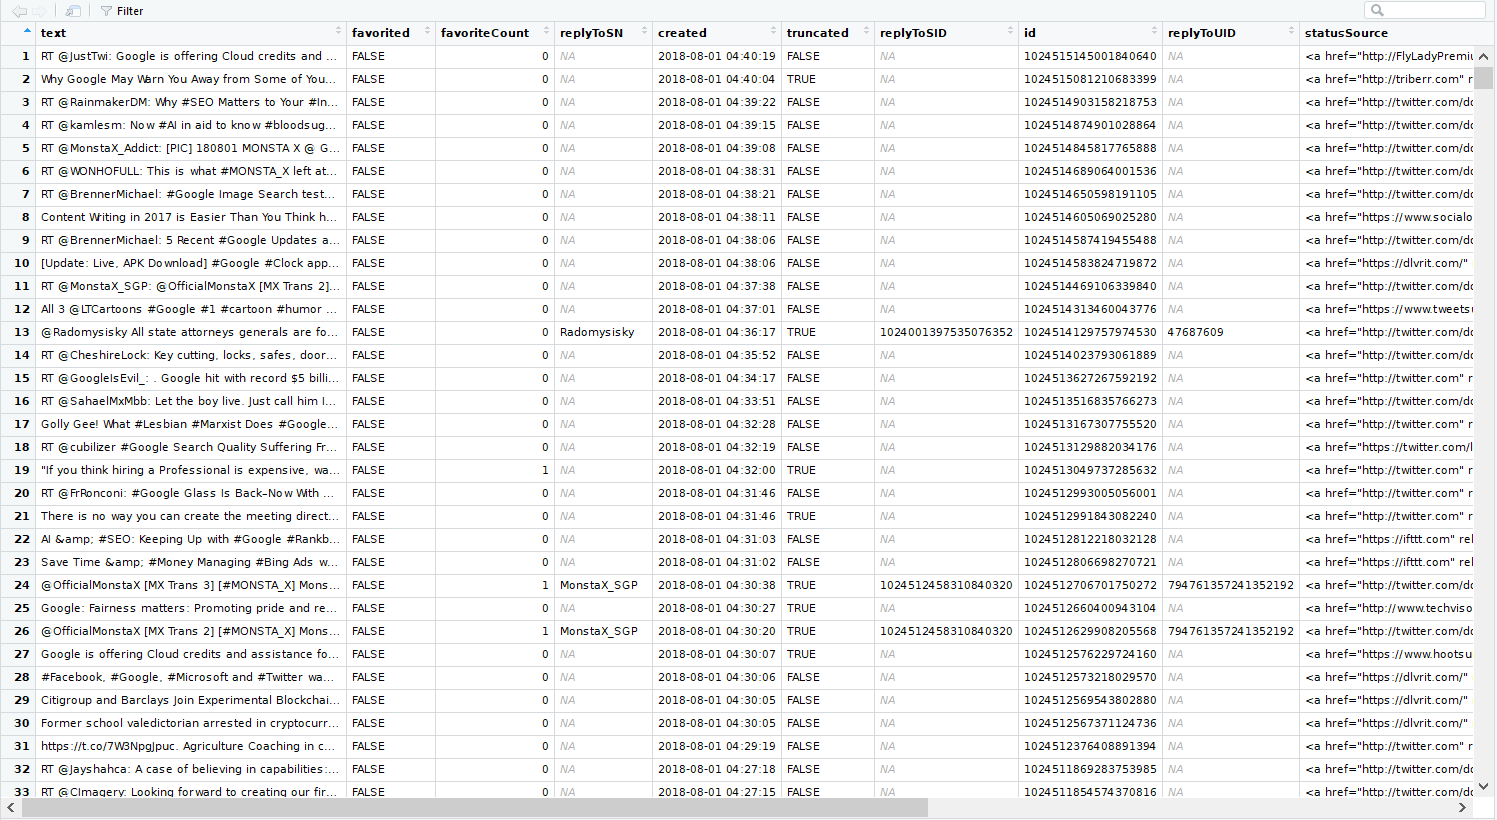This screenshot has height=820, width=1497.
Task: Click the horizontal scrollbar right arrow
Action: [x=1463, y=807]
